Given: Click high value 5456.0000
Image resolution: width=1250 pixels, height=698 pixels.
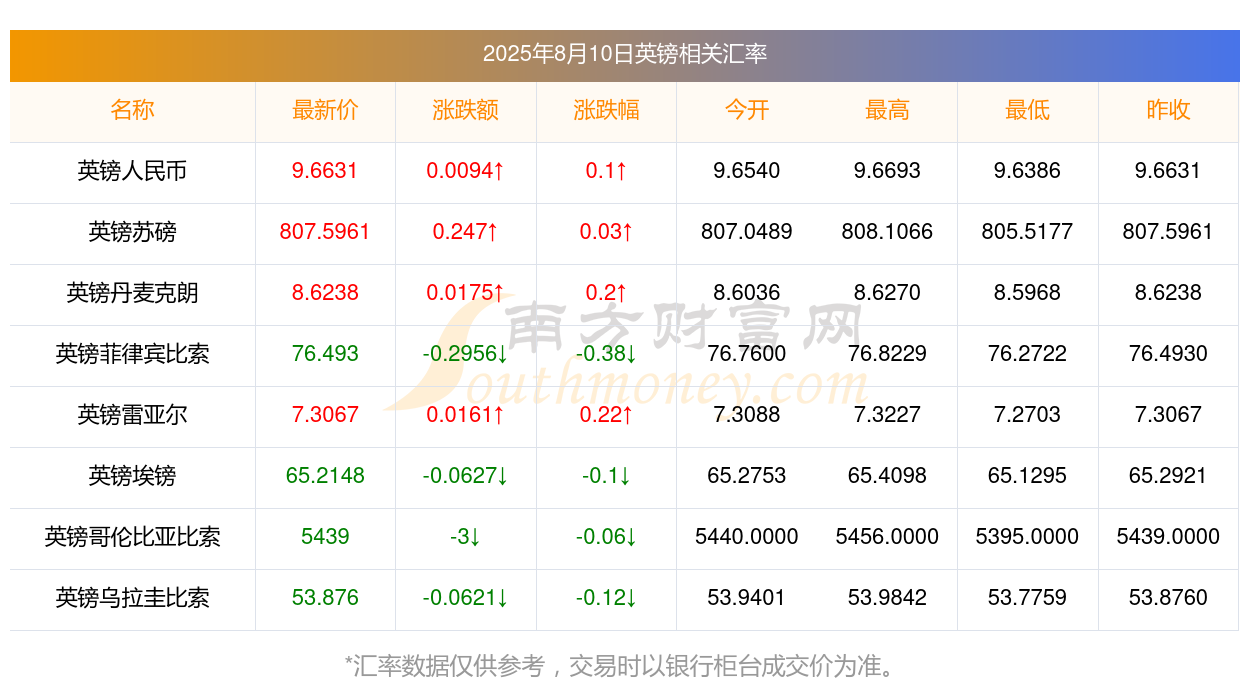Looking at the screenshot, I should tap(887, 537).
